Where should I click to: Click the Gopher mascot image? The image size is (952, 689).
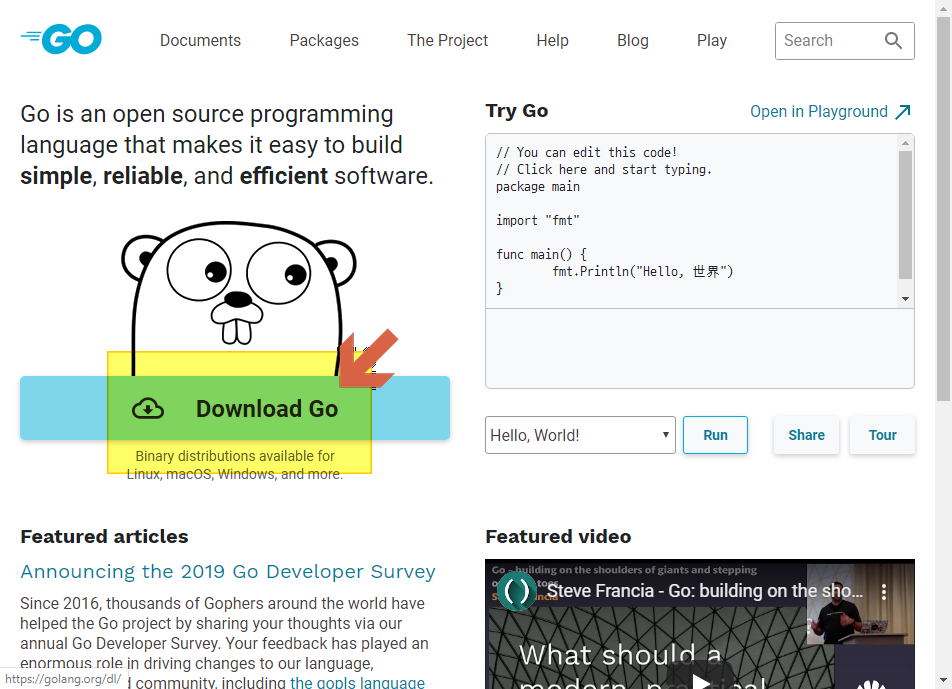click(238, 299)
